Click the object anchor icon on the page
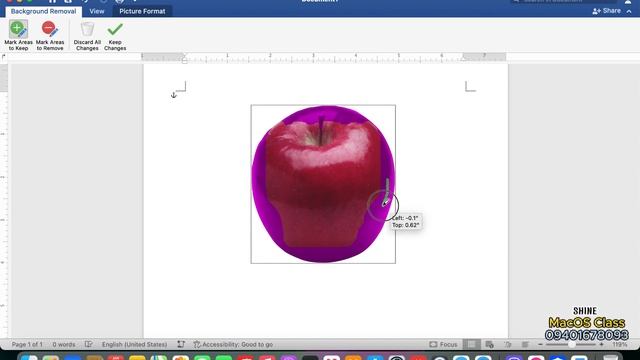The height and width of the screenshot is (360, 640). pos(173,95)
